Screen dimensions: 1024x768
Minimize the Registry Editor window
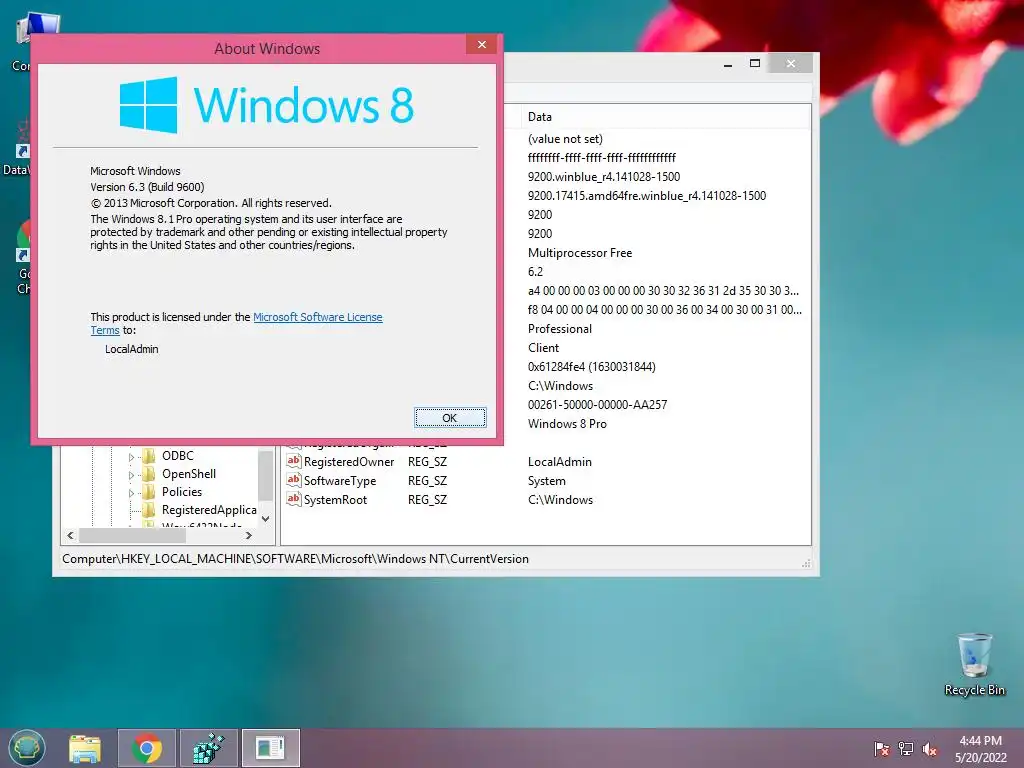click(x=728, y=64)
